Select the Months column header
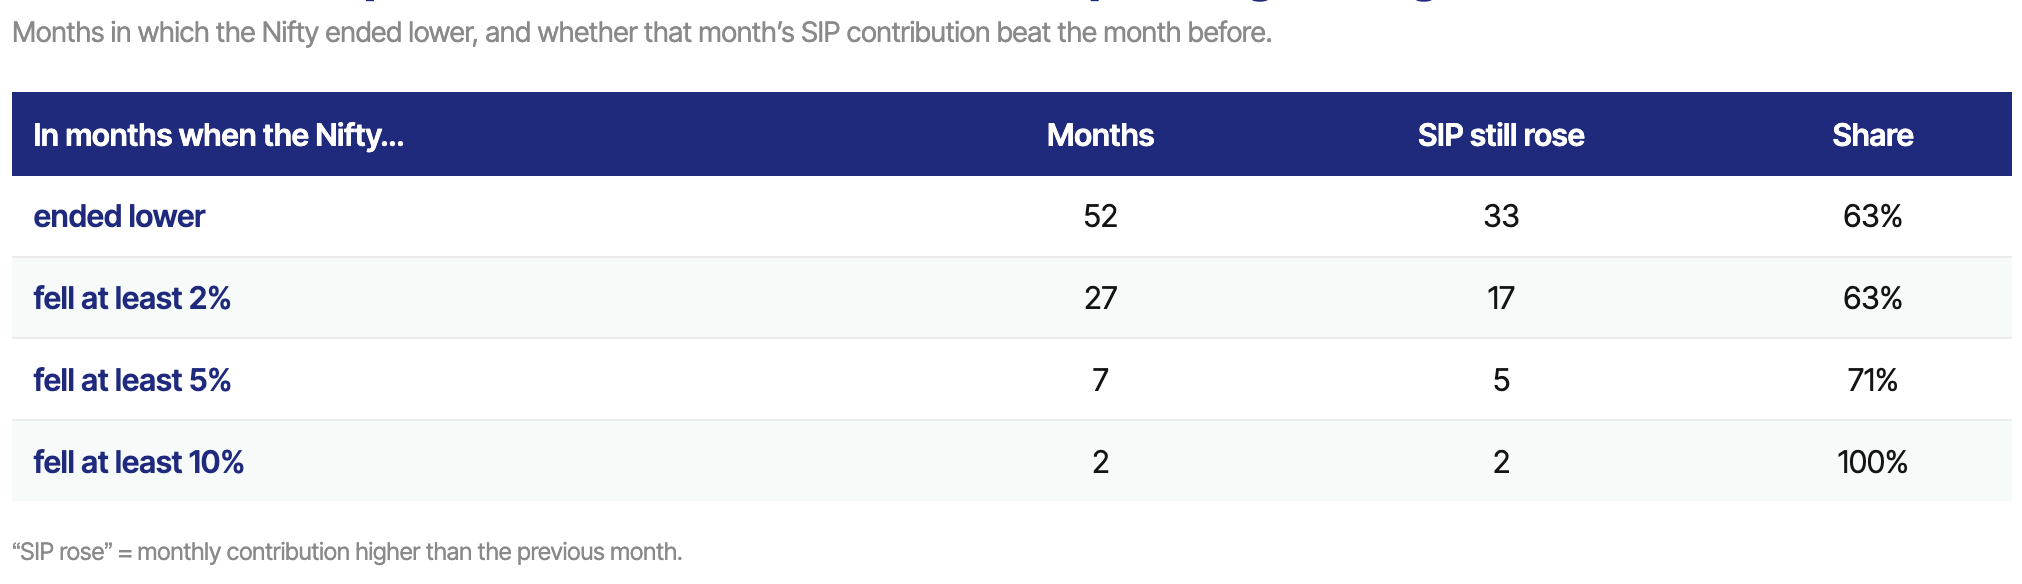2022x584 pixels. [x=1100, y=135]
